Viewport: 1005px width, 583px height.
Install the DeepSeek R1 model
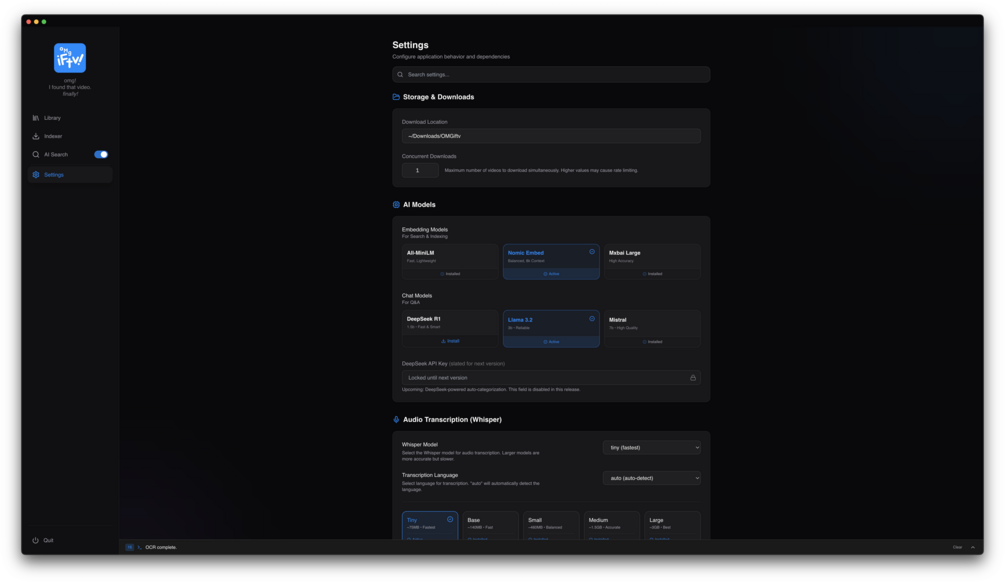450,341
